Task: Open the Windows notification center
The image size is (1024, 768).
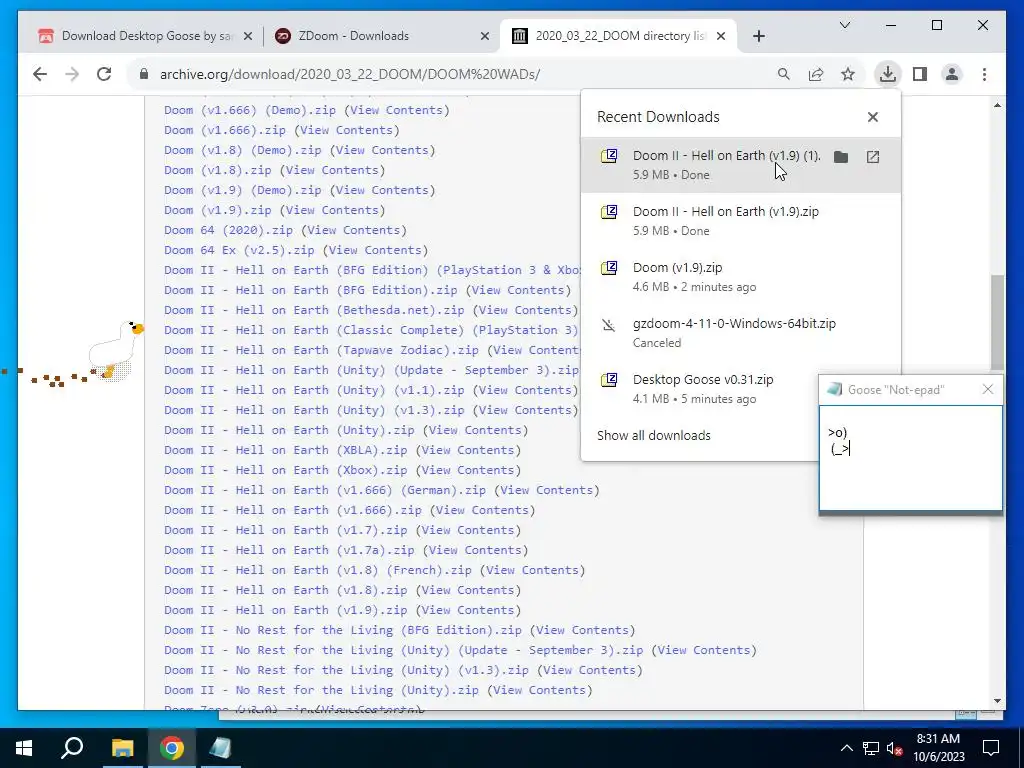Action: 991,748
